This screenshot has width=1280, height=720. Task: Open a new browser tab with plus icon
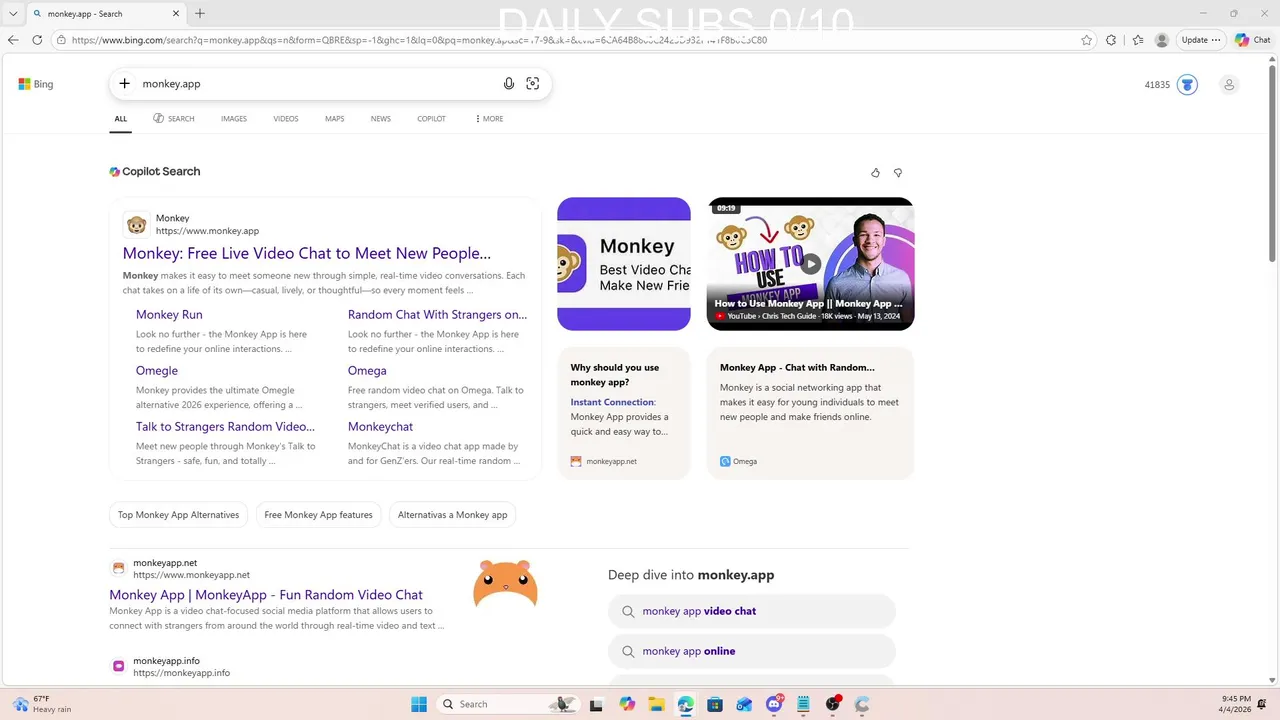pos(200,14)
